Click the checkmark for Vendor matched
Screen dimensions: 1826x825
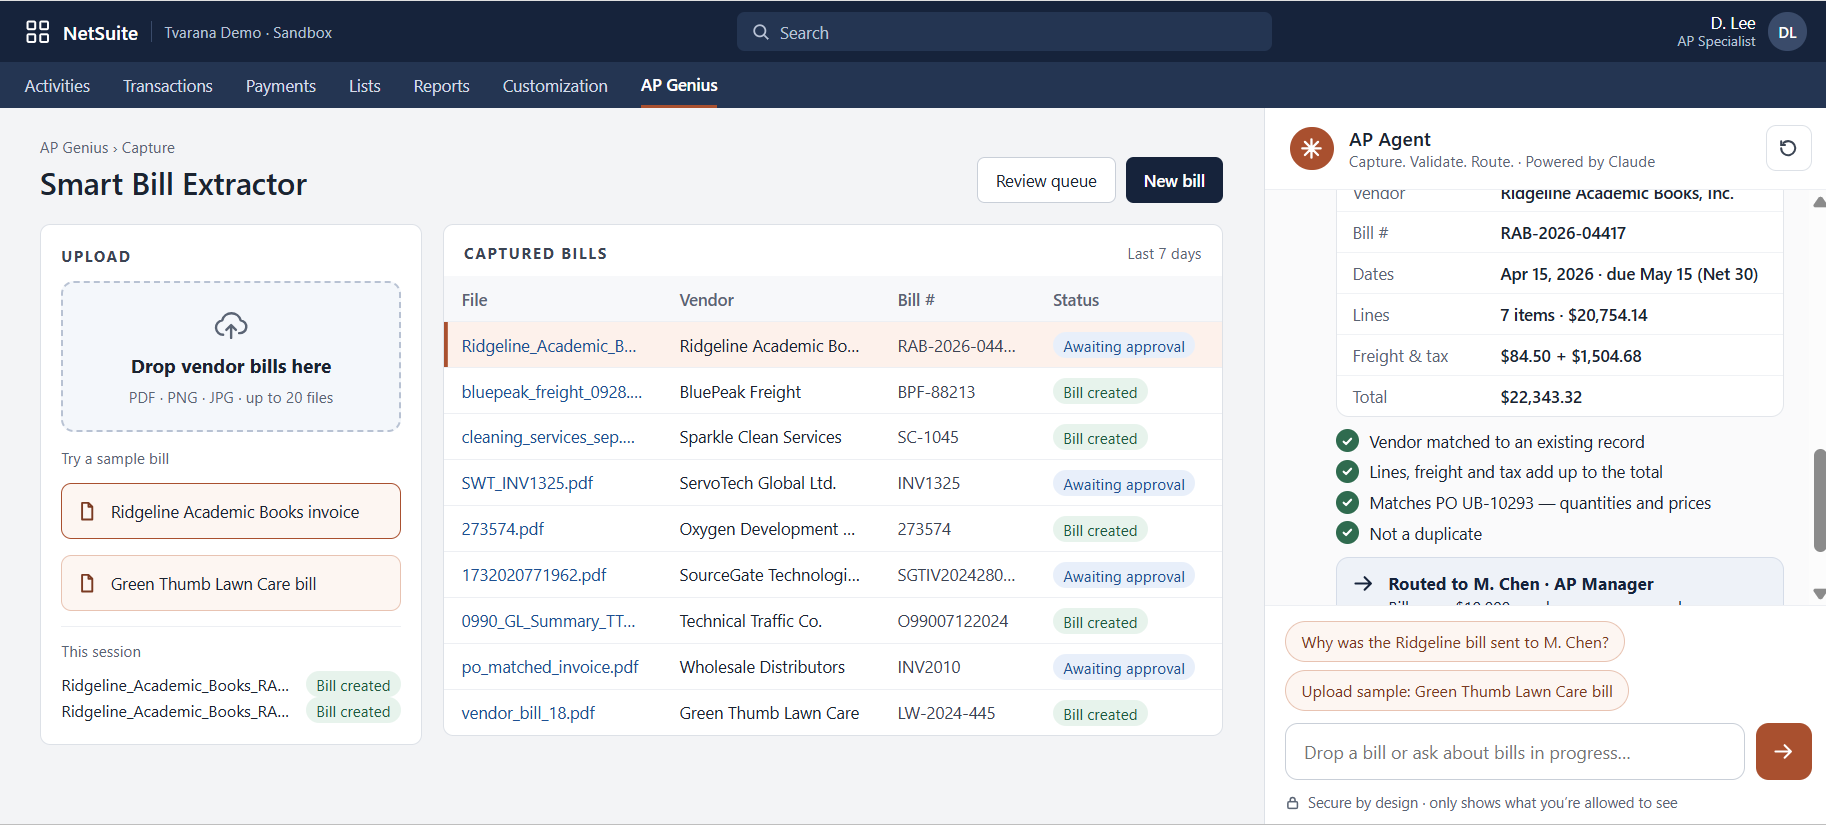click(x=1347, y=441)
